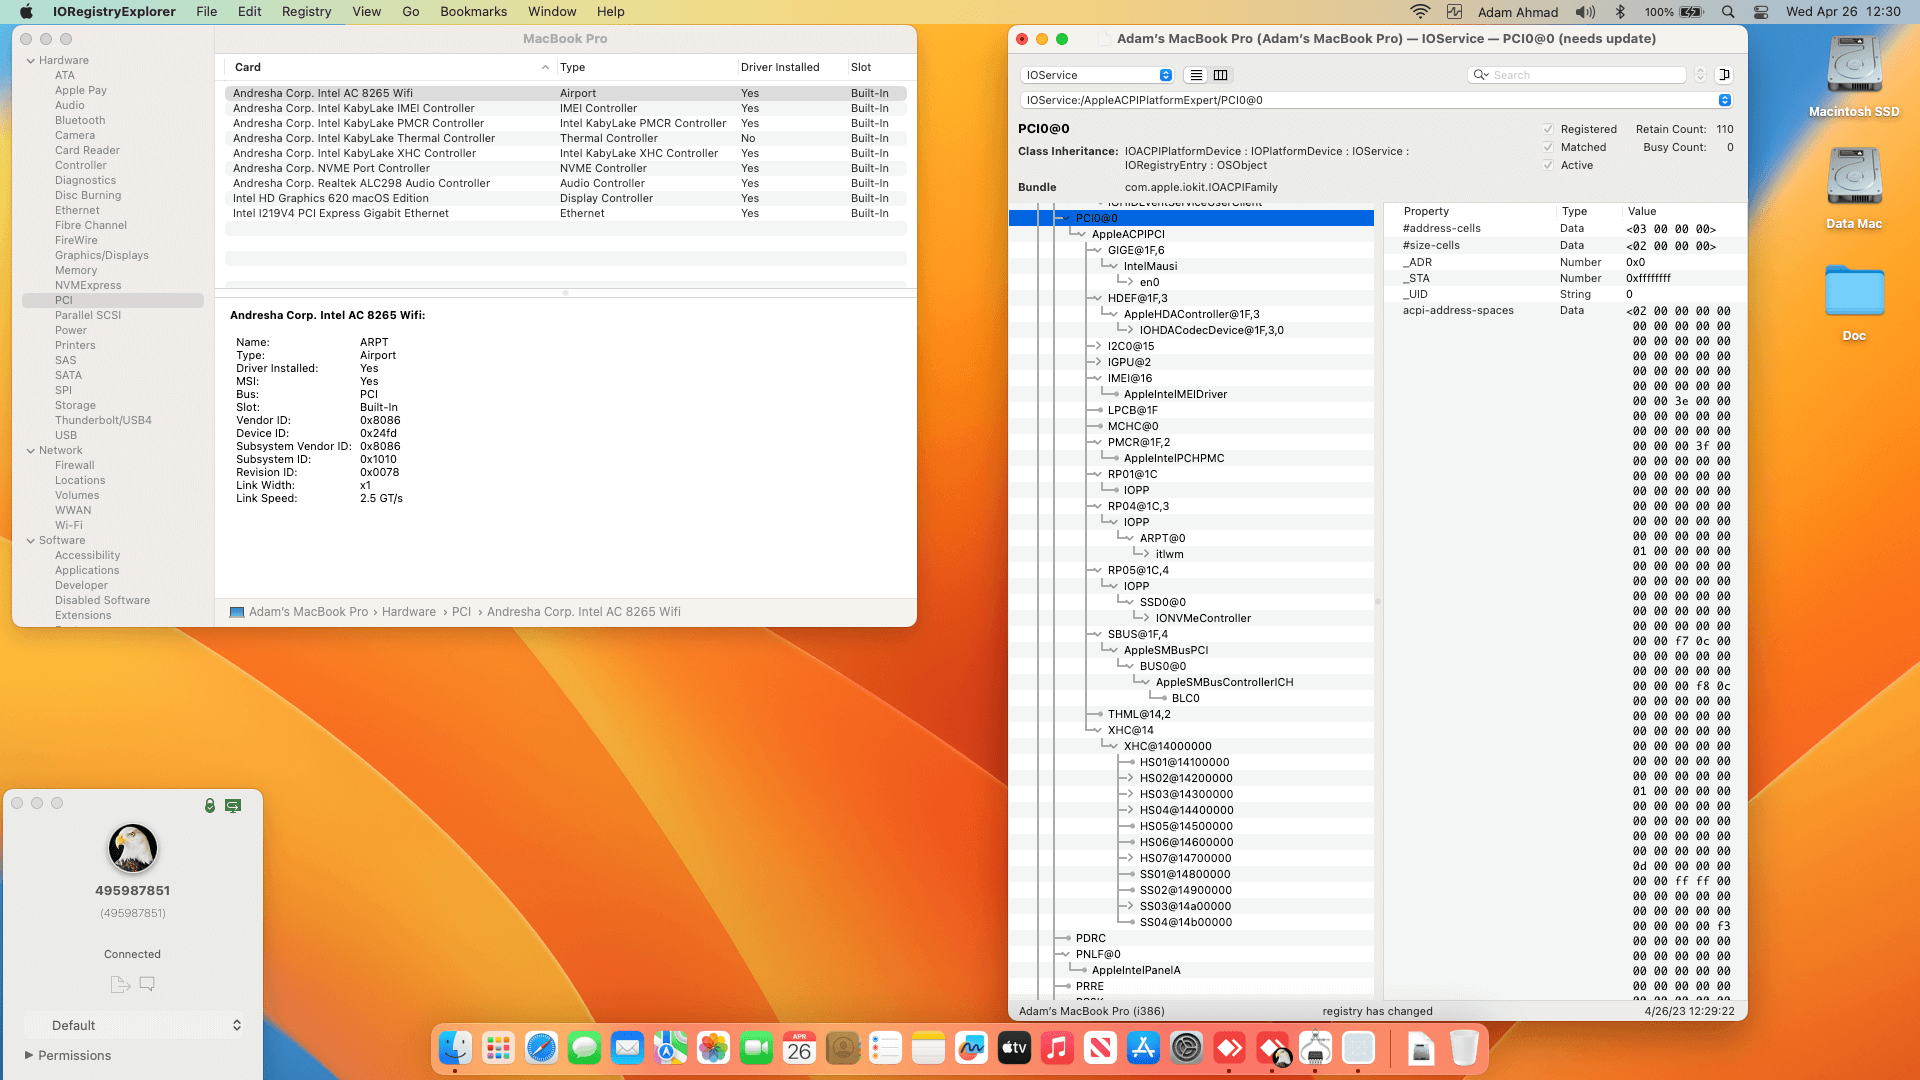Open System Settings from the Dock
This screenshot has width=1920, height=1080.
pyautogui.click(x=1186, y=1048)
